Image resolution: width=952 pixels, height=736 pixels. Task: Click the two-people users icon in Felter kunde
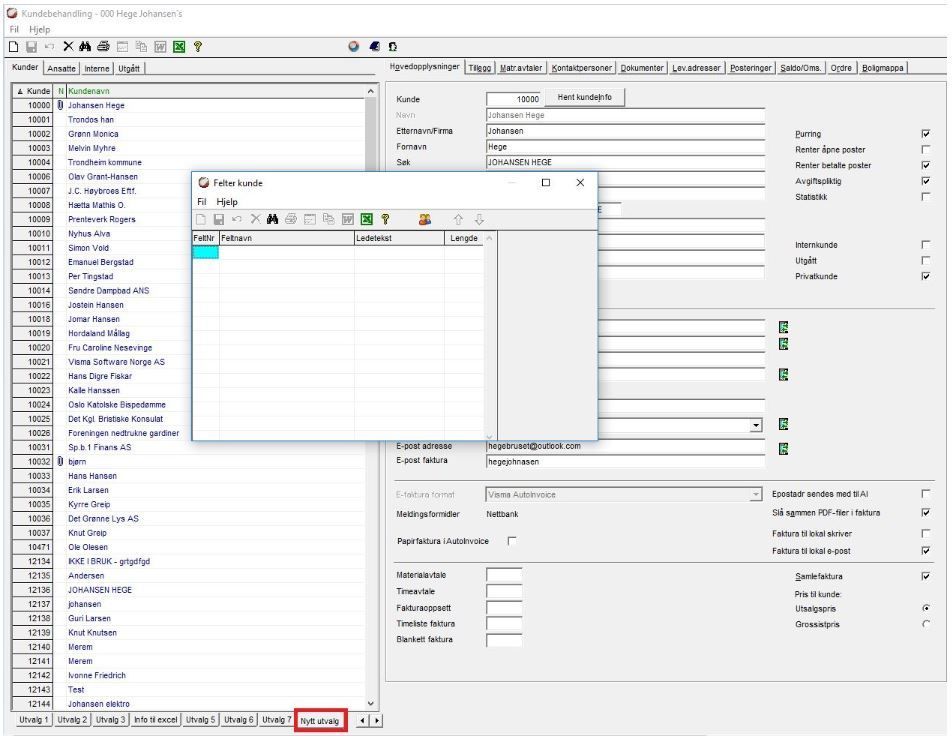(x=425, y=219)
